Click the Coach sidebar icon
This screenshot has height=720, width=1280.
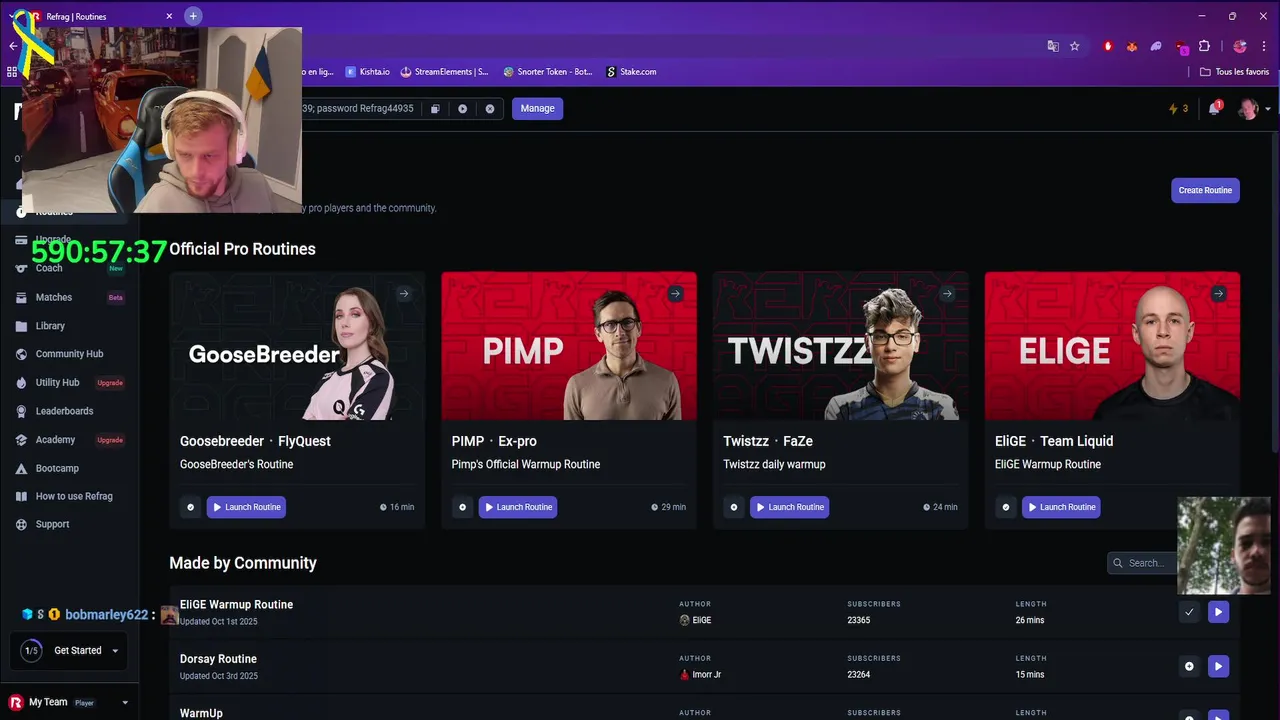[x=21, y=268]
